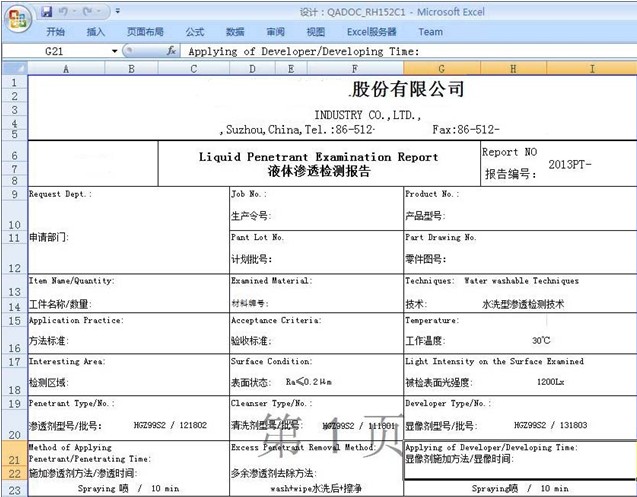Click the Team ribbon tab
Screen dimensions: 637x497
point(430,32)
